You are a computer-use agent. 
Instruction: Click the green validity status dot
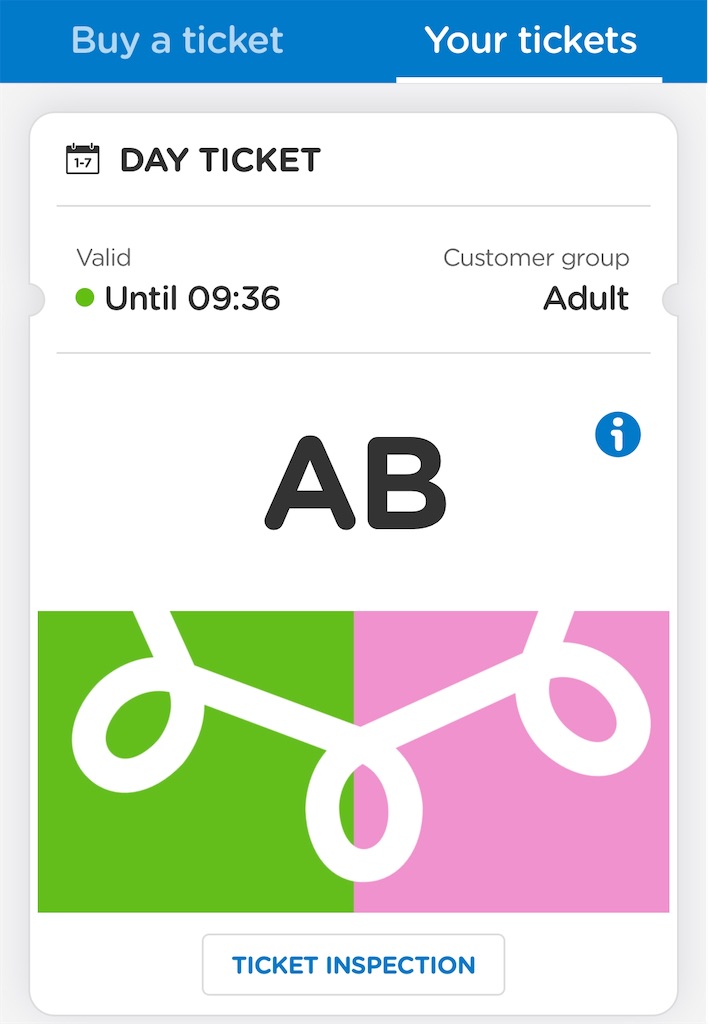click(85, 298)
